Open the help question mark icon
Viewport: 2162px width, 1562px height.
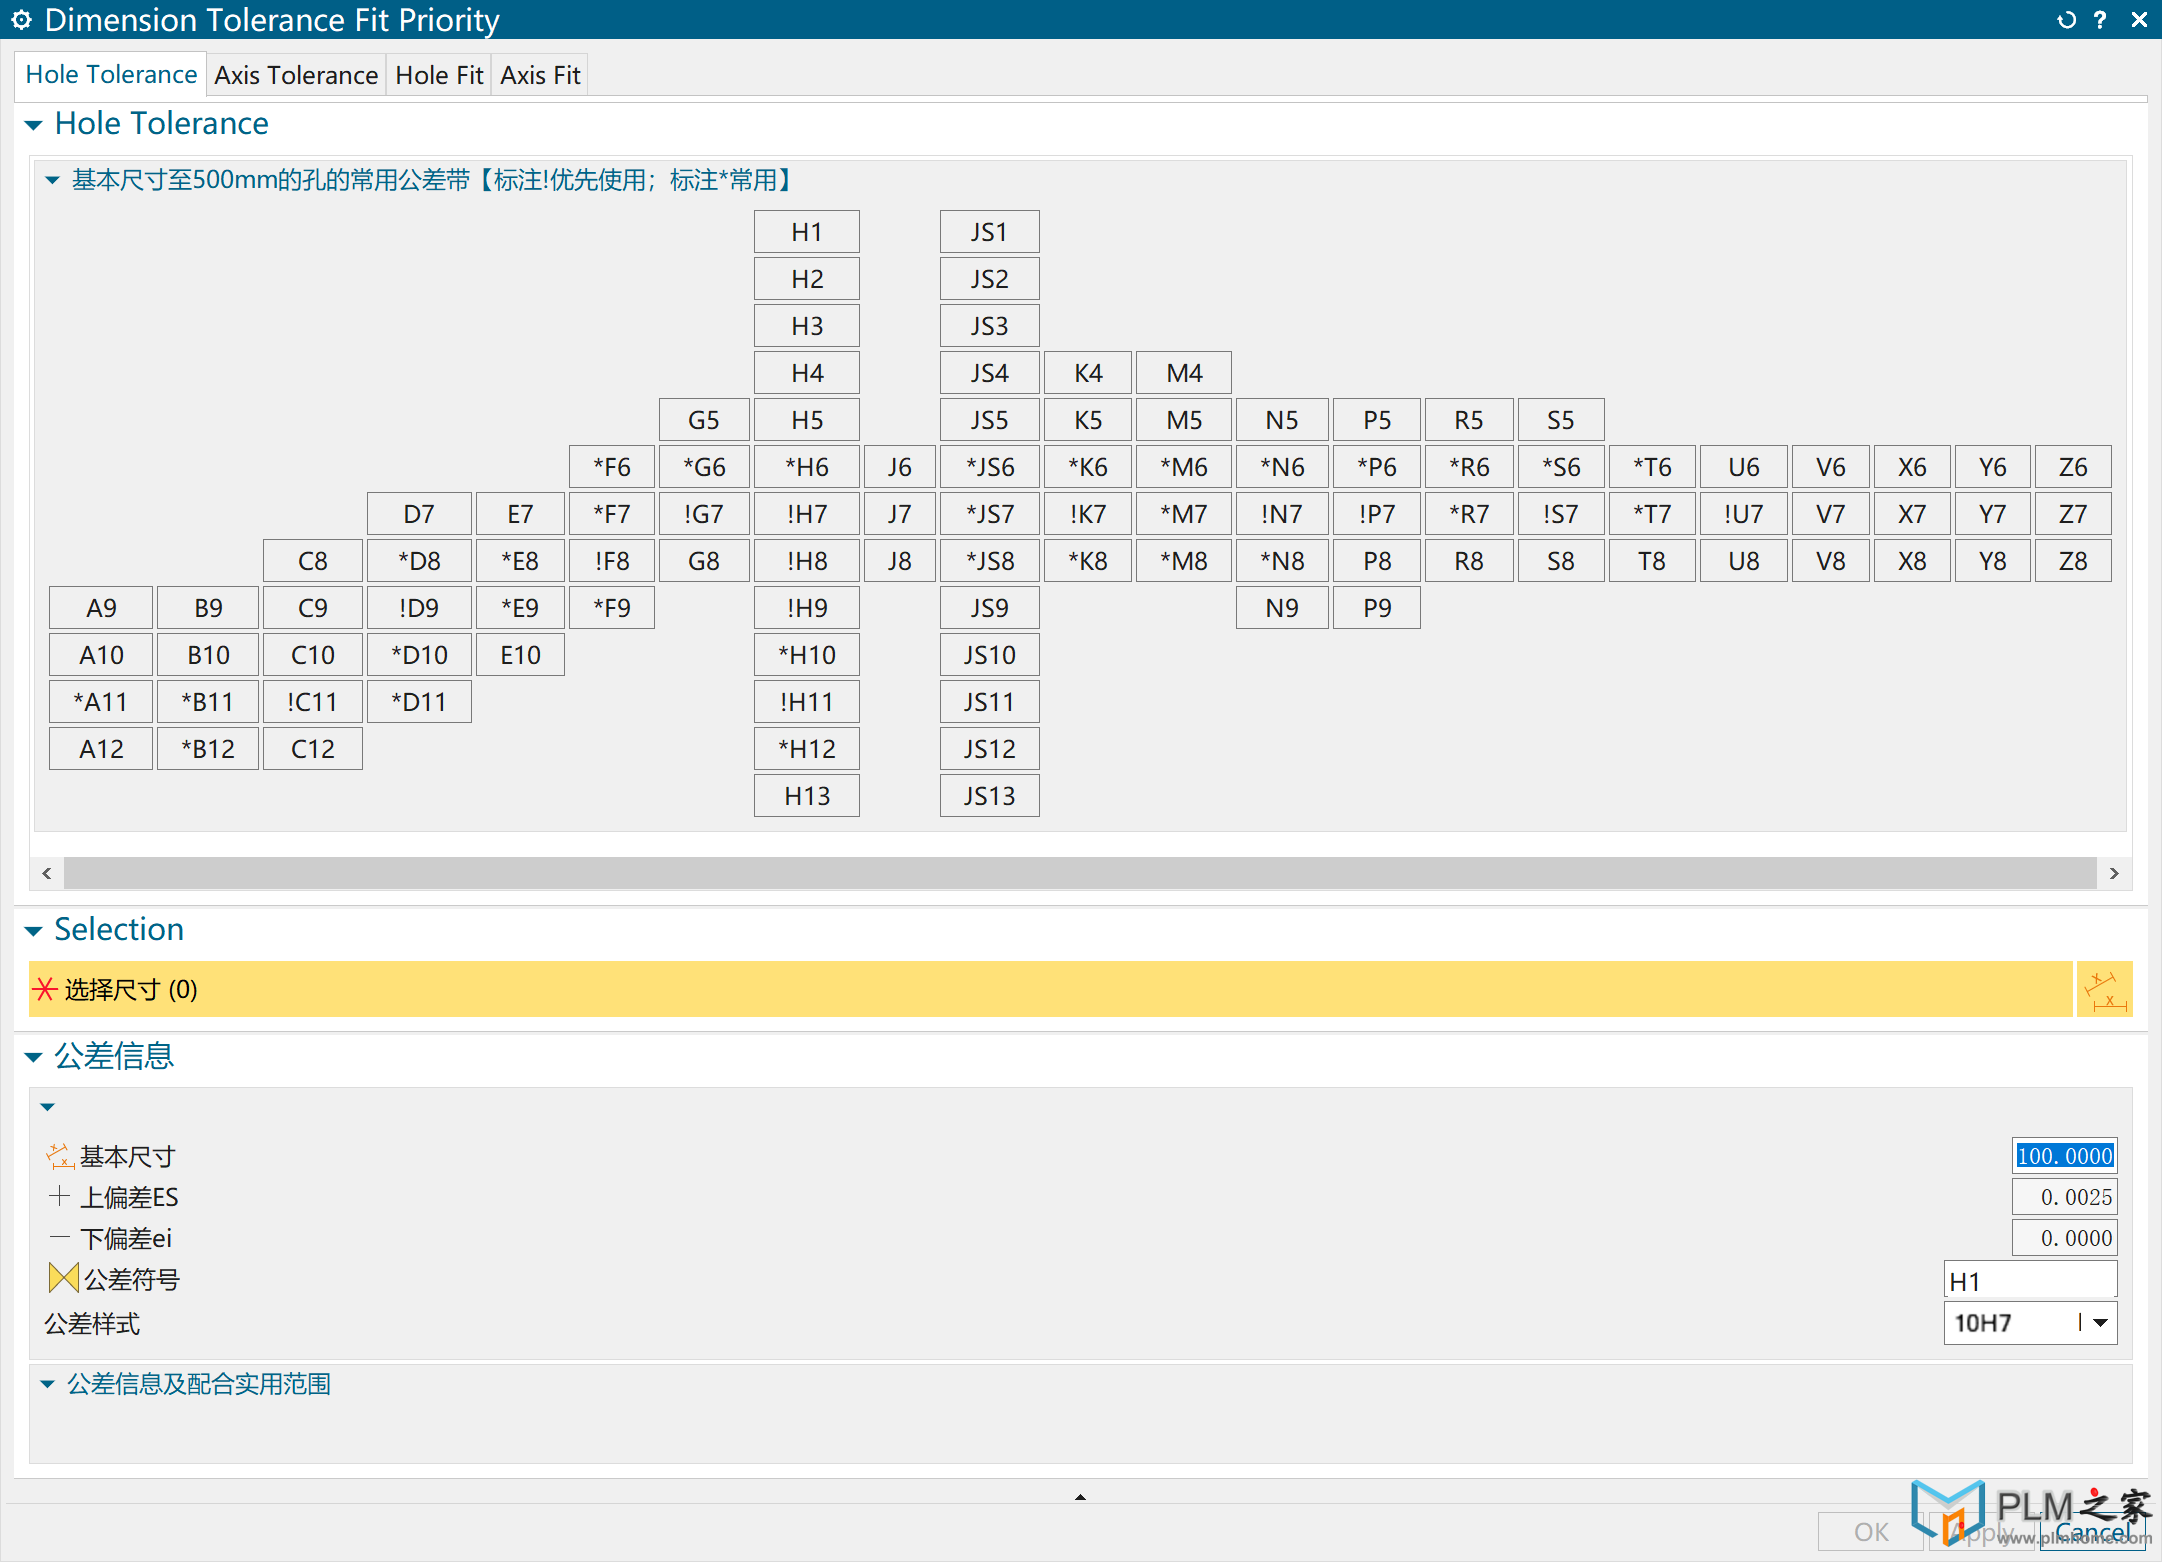tap(2100, 20)
